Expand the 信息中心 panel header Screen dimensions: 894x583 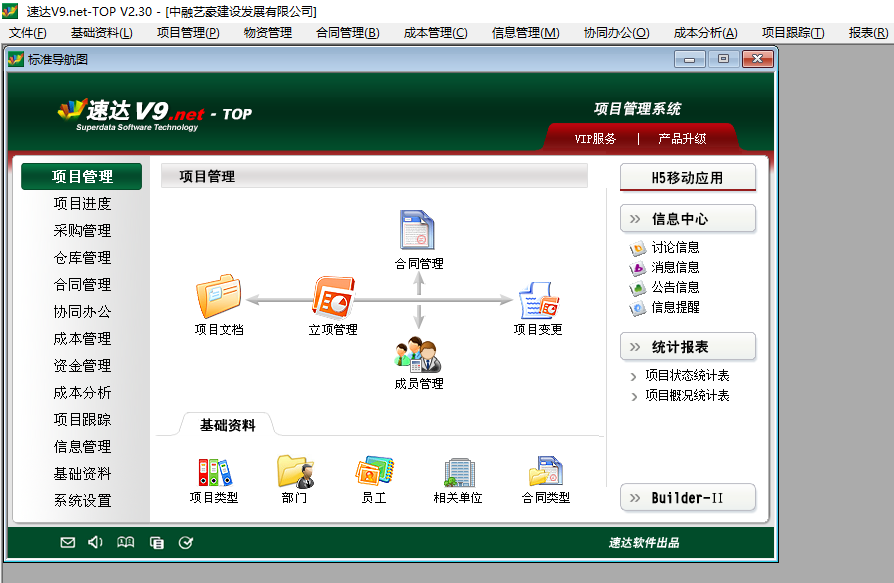(688, 219)
